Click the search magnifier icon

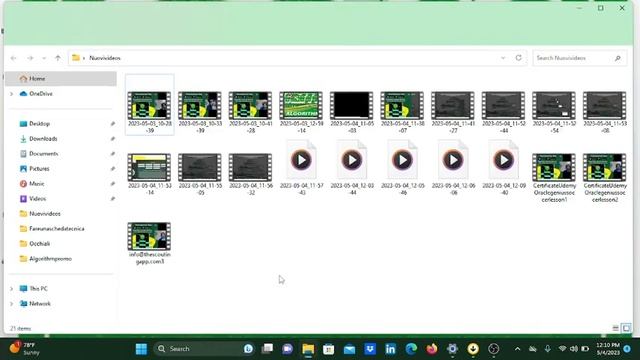click(618, 58)
